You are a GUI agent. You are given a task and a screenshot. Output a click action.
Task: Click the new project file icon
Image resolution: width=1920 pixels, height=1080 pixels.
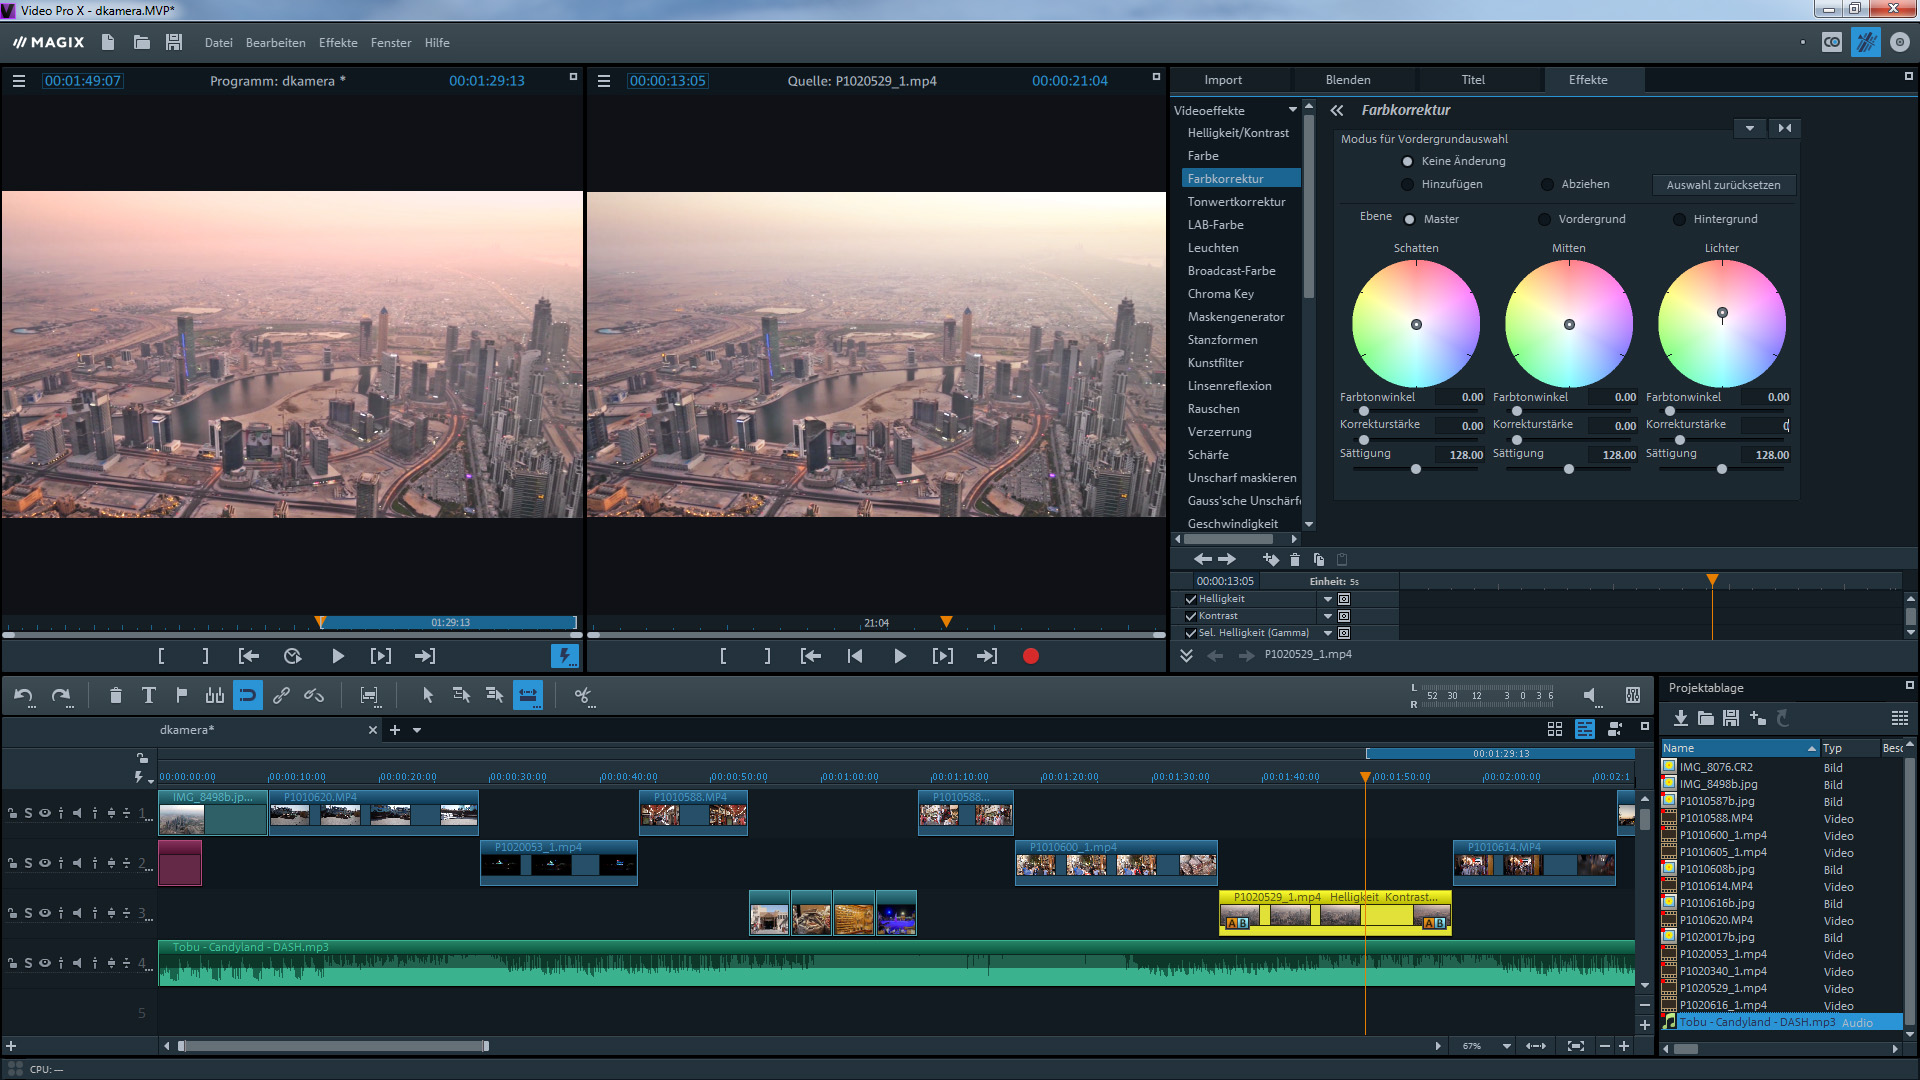pyautogui.click(x=108, y=42)
